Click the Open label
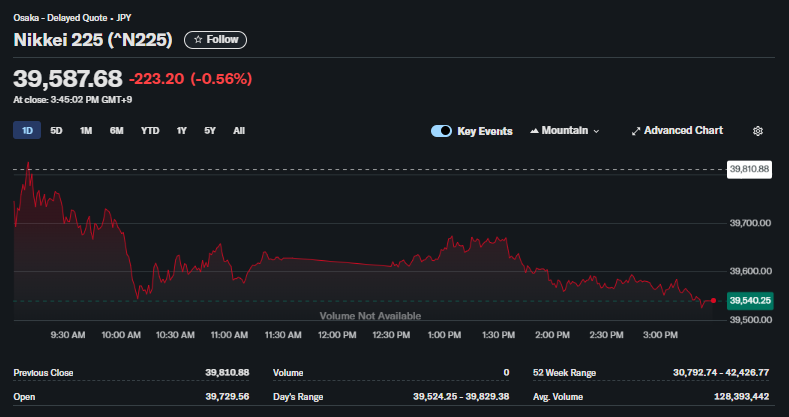789x417 pixels. point(24,397)
